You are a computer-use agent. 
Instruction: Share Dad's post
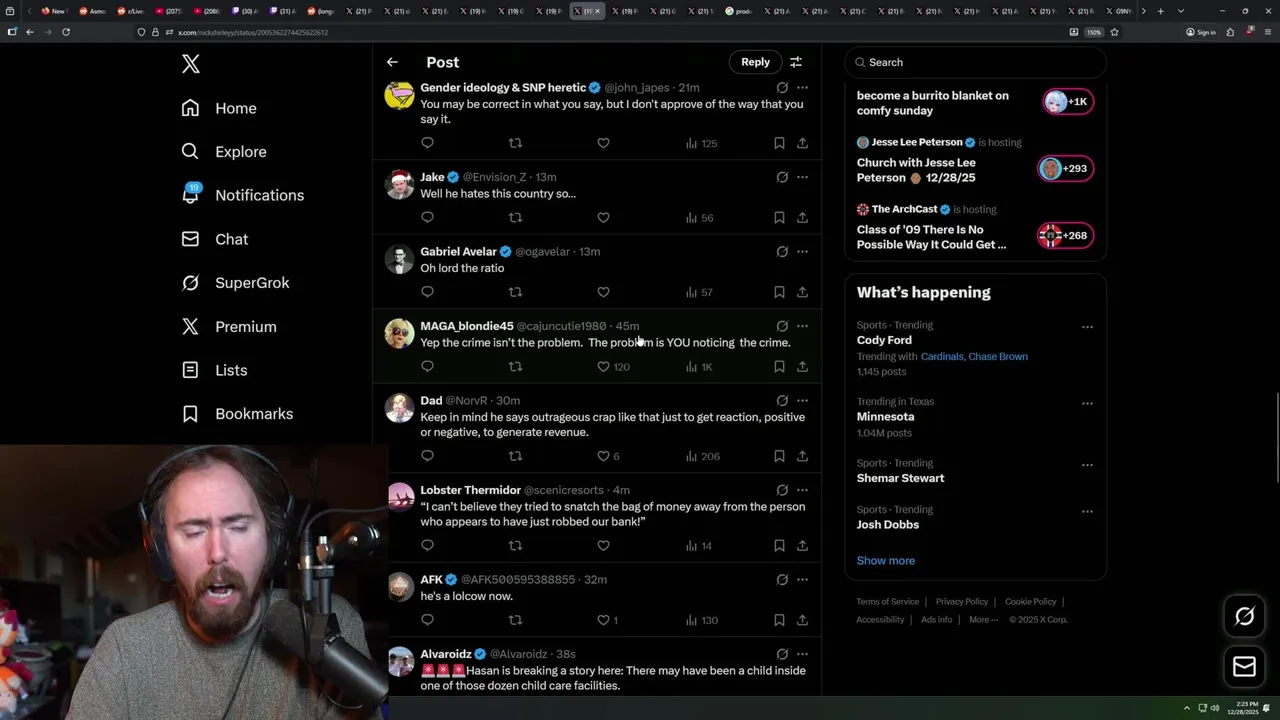802,456
